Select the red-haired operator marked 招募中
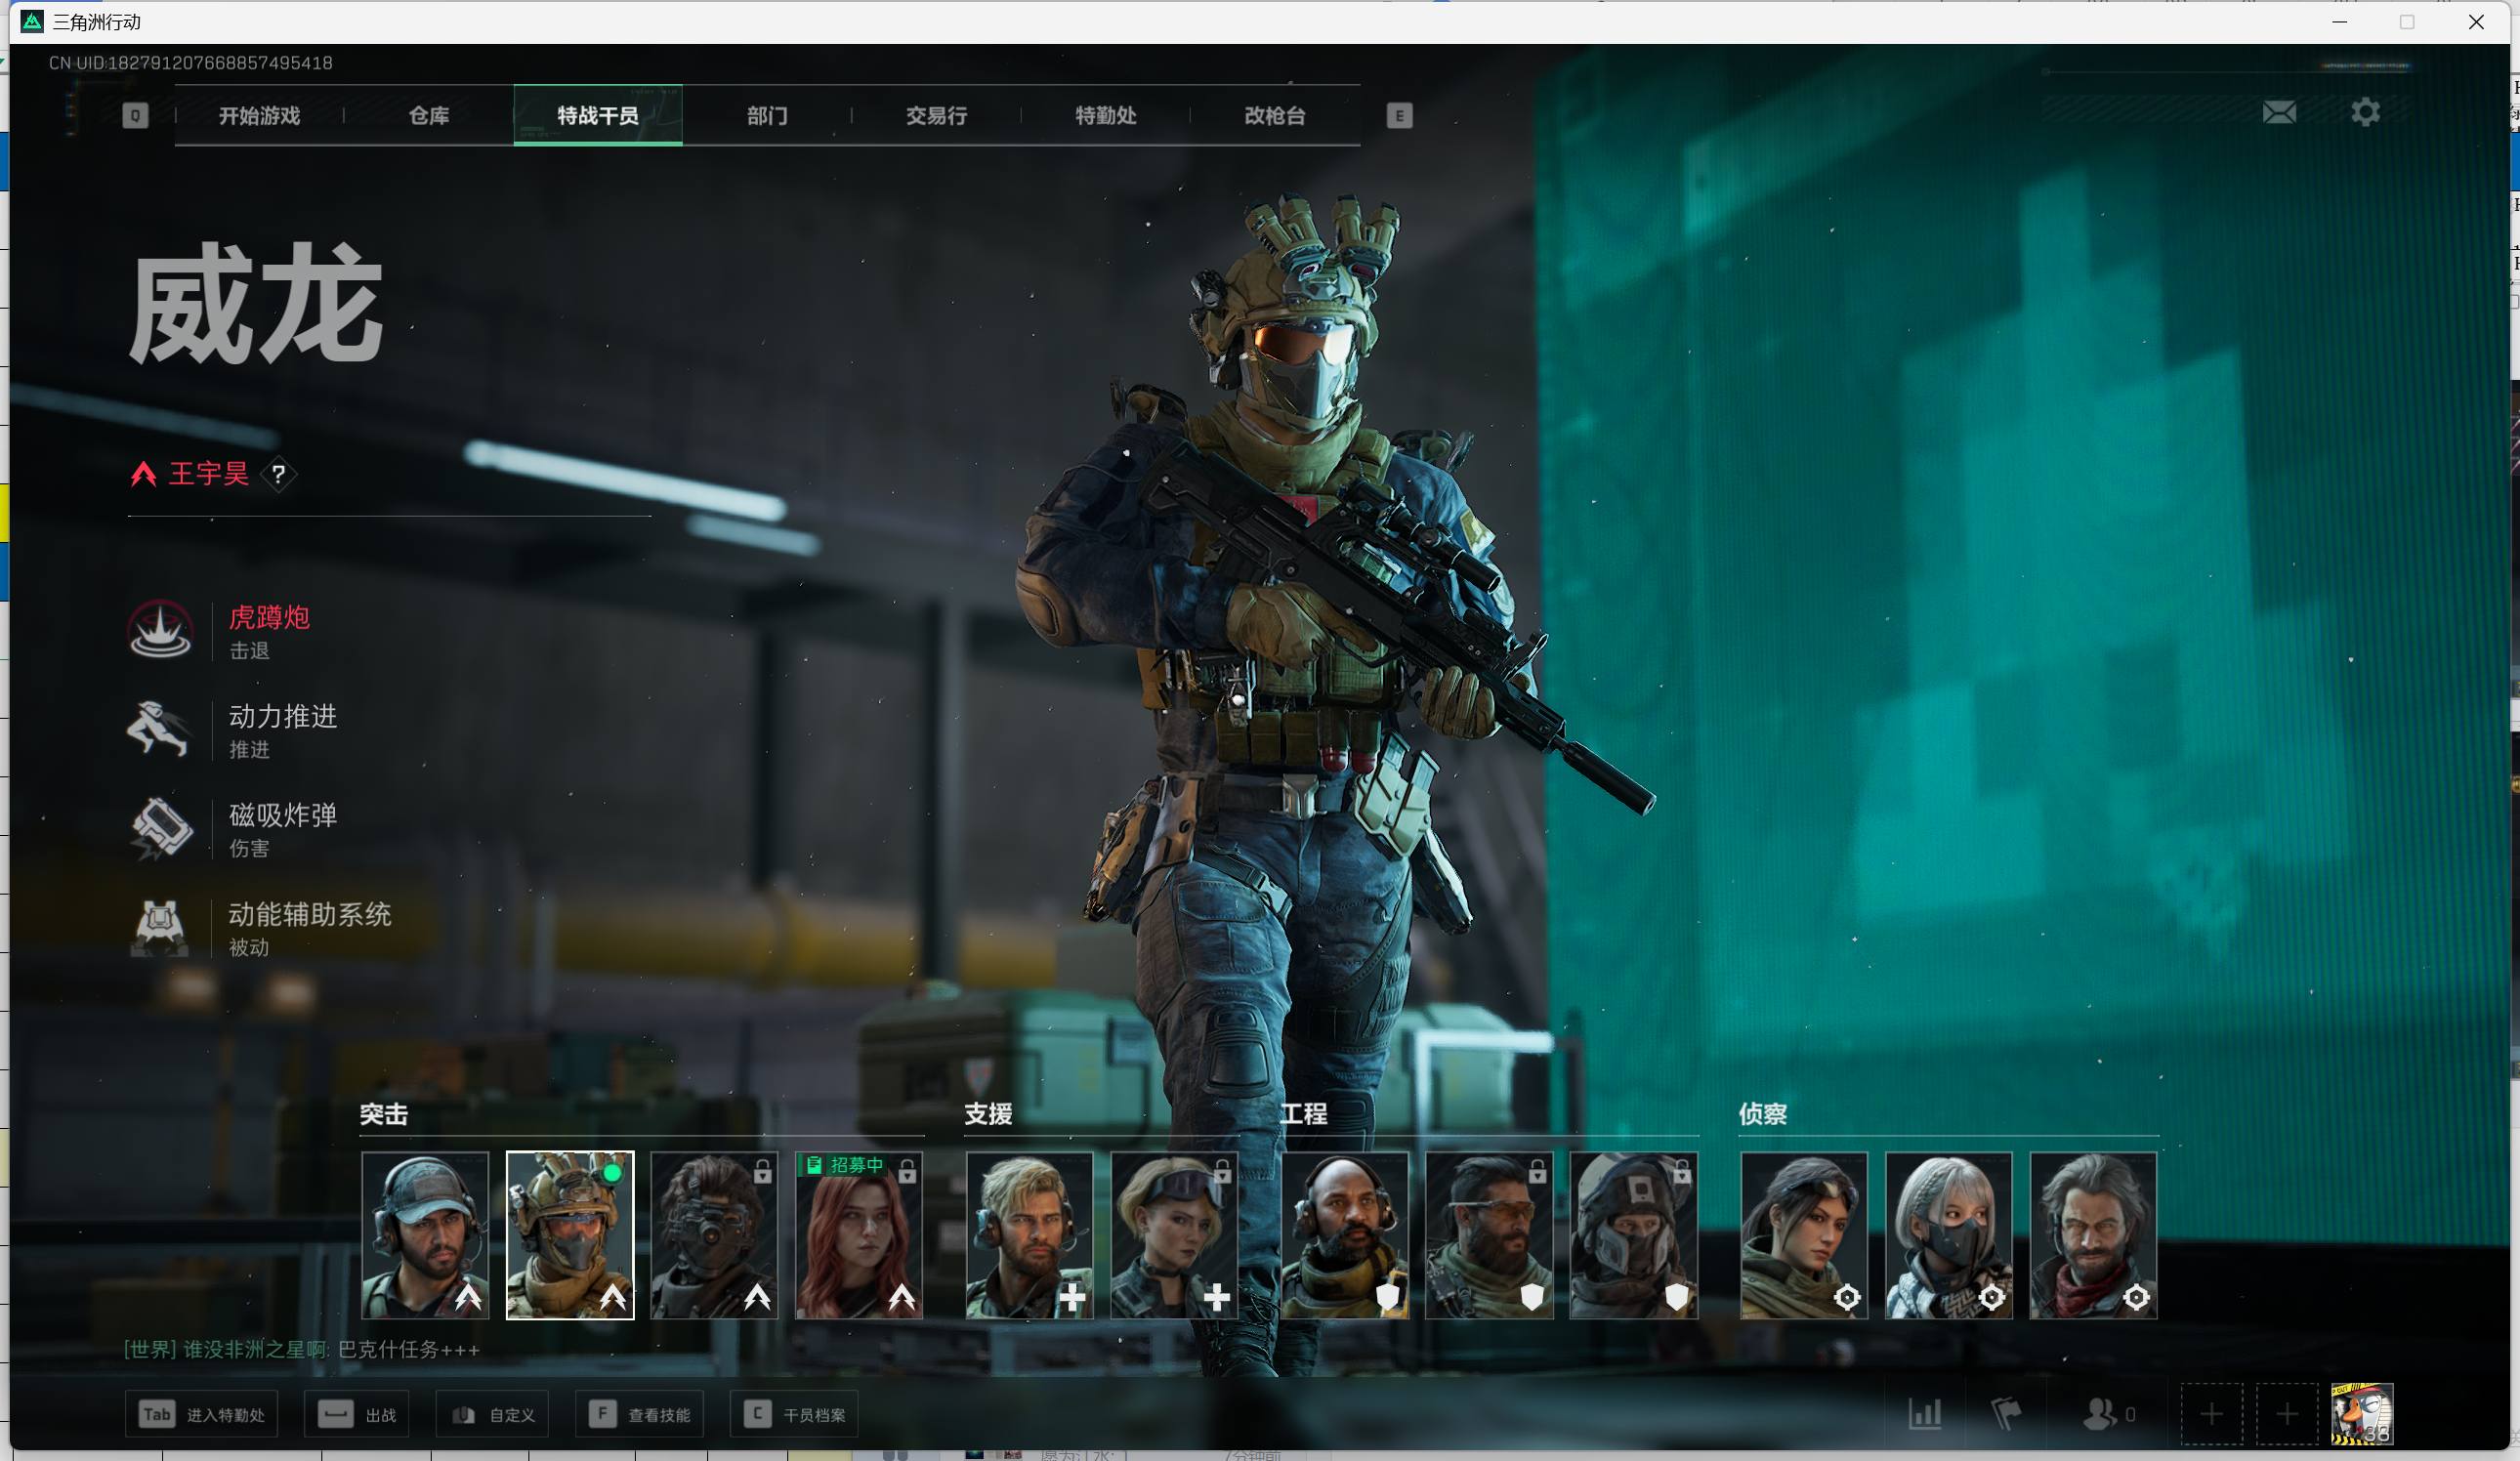Viewport: 2520px width, 1461px height. click(x=858, y=1236)
